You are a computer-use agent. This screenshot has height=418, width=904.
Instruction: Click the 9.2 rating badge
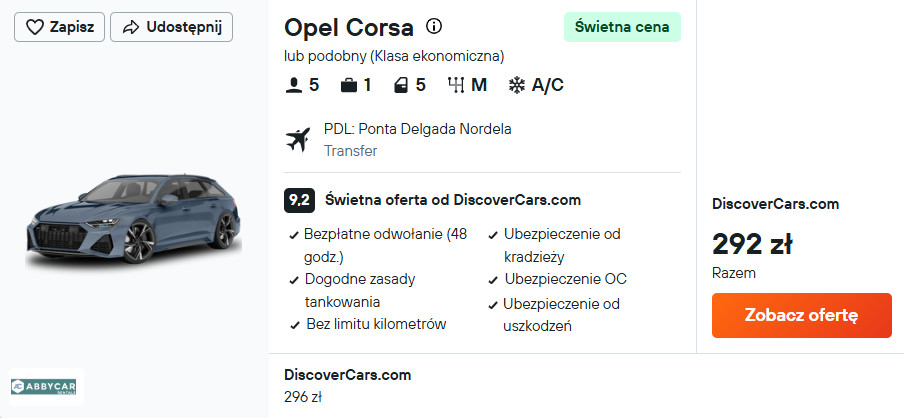299,200
